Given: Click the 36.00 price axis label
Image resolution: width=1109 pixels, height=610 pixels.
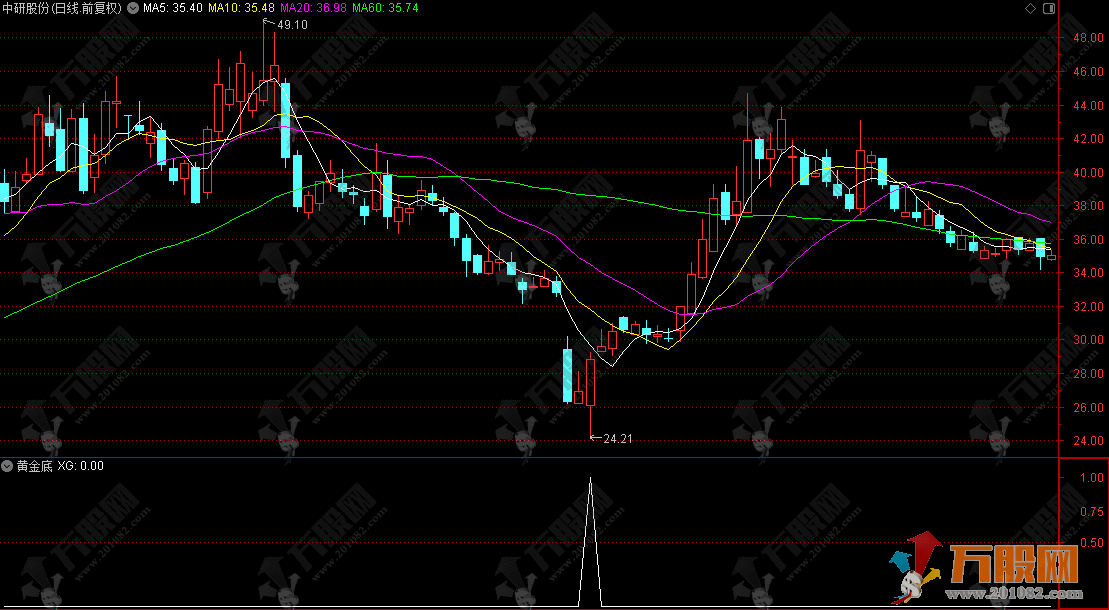Looking at the screenshot, I should coord(1088,239).
